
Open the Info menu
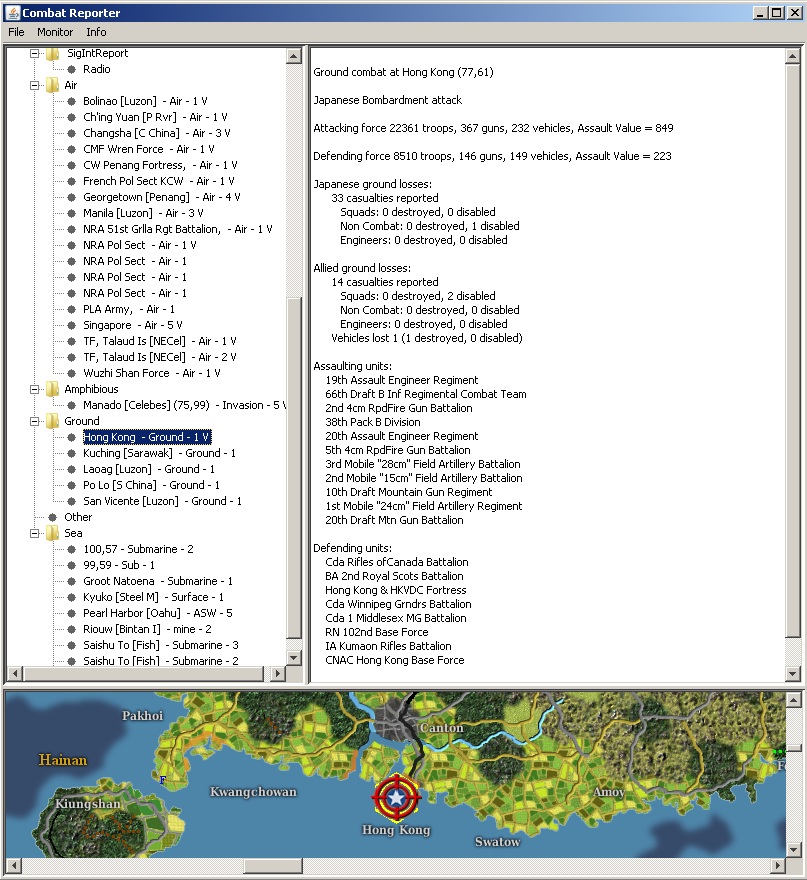(x=96, y=32)
